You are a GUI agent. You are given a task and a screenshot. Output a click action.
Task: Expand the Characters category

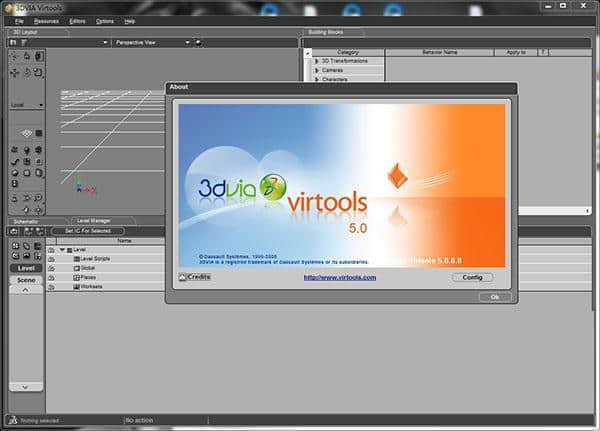pos(317,79)
